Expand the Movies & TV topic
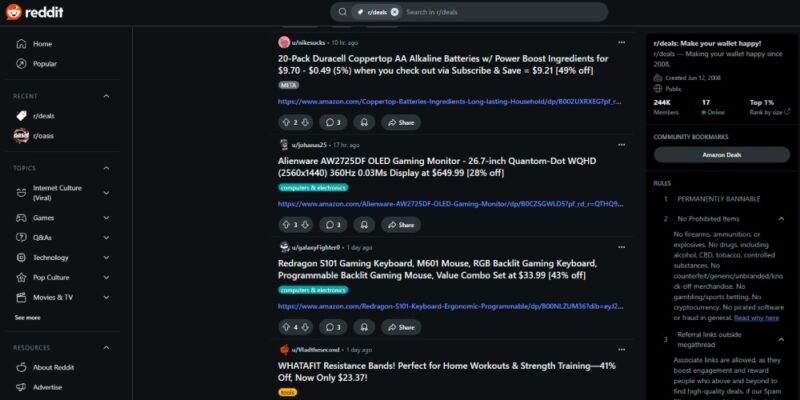 click(106, 297)
